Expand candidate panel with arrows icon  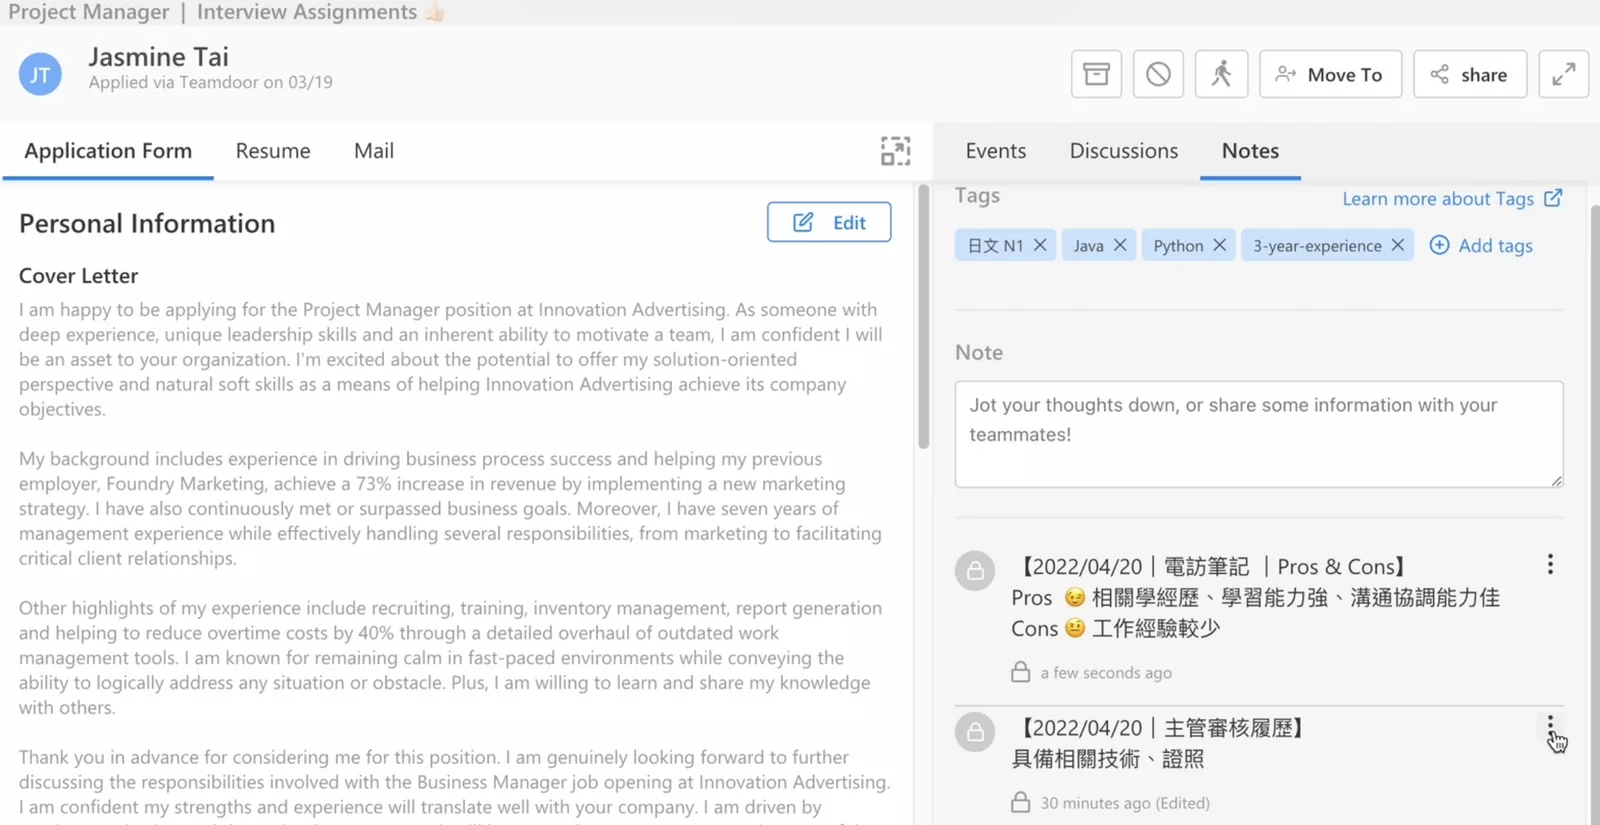pyautogui.click(x=1563, y=74)
